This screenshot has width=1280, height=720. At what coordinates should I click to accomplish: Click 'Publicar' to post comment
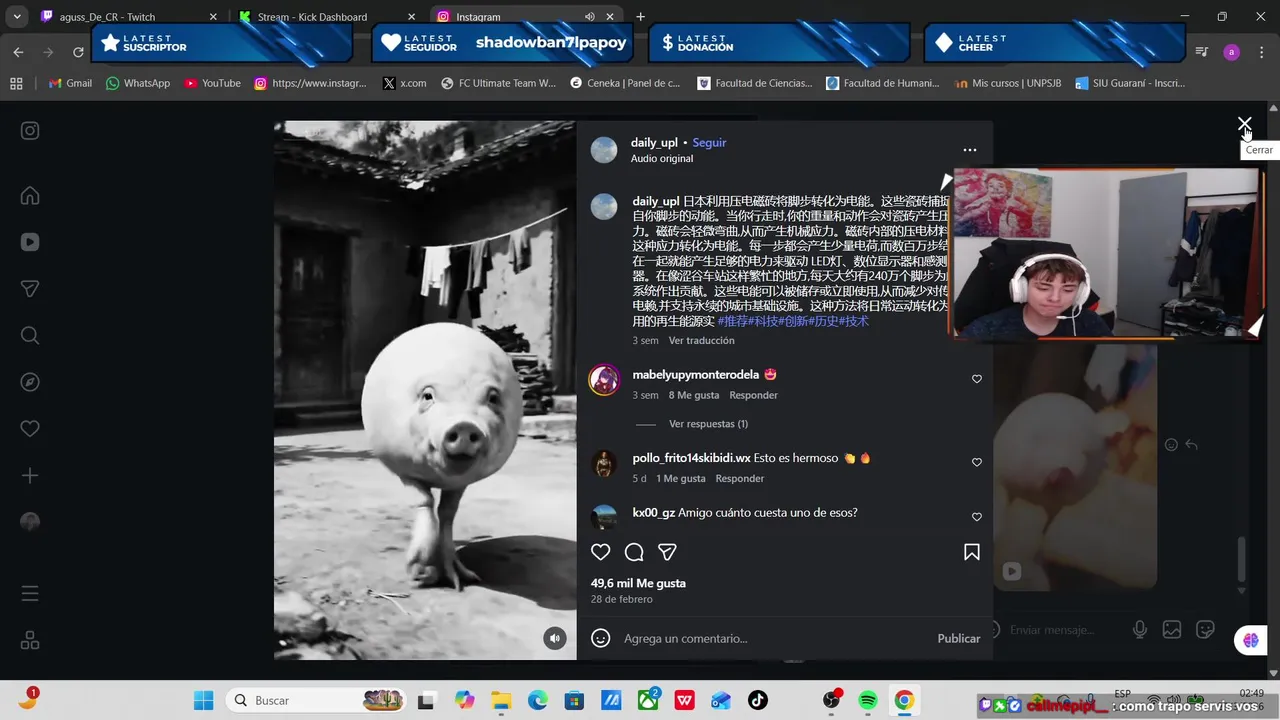pos(958,638)
